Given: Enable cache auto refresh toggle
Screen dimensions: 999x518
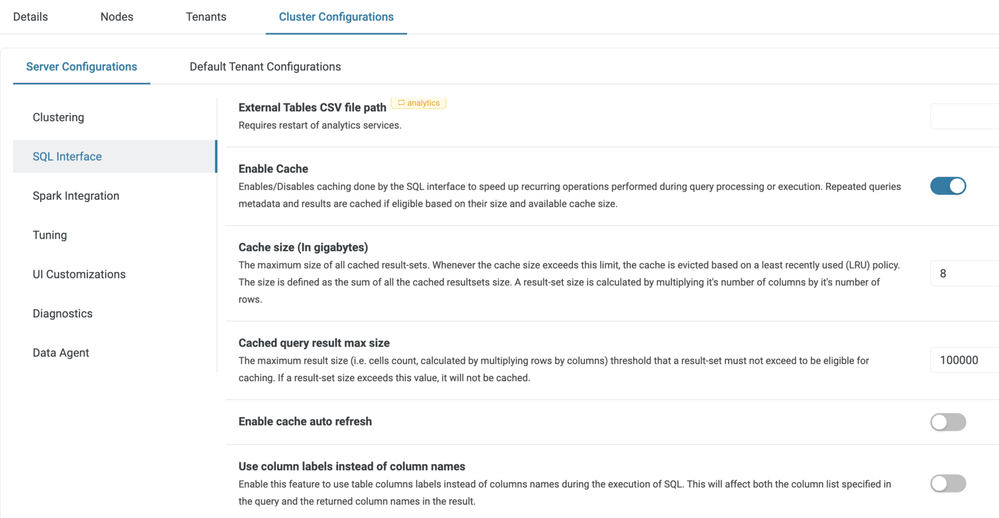Looking at the screenshot, I should [x=947, y=422].
